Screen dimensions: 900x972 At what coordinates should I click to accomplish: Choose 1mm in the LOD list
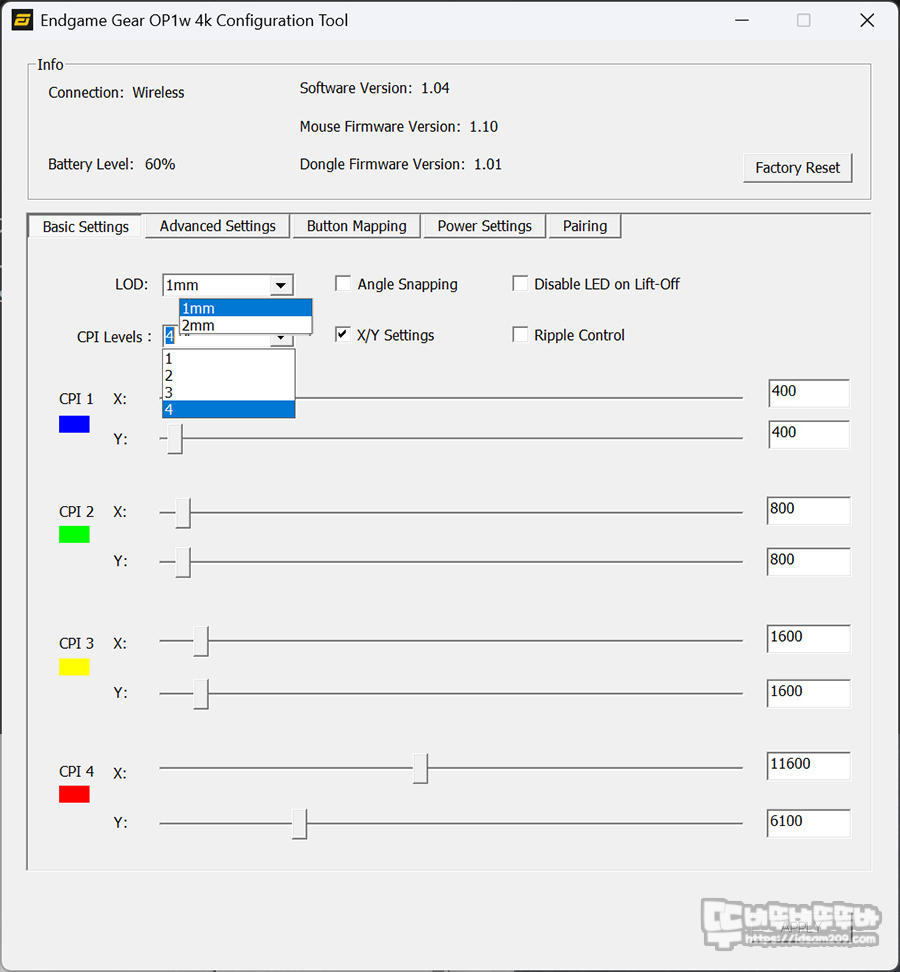pyautogui.click(x=245, y=308)
